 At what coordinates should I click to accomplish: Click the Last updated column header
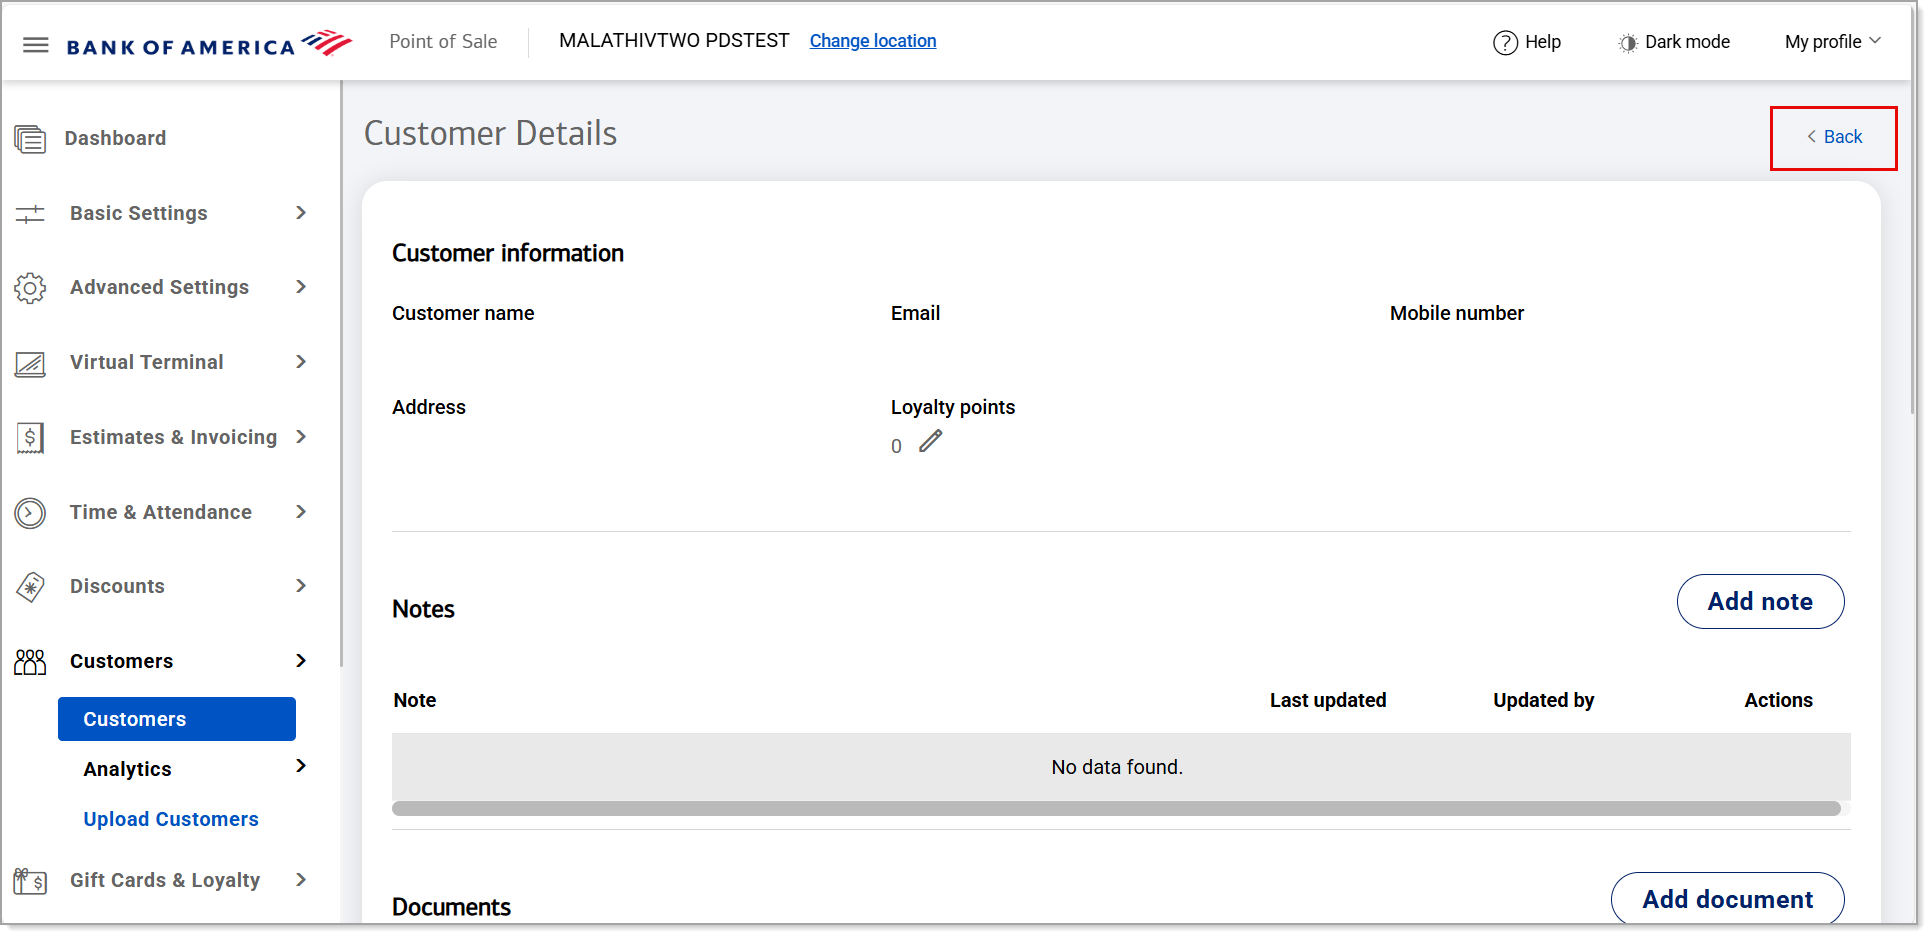(x=1328, y=700)
